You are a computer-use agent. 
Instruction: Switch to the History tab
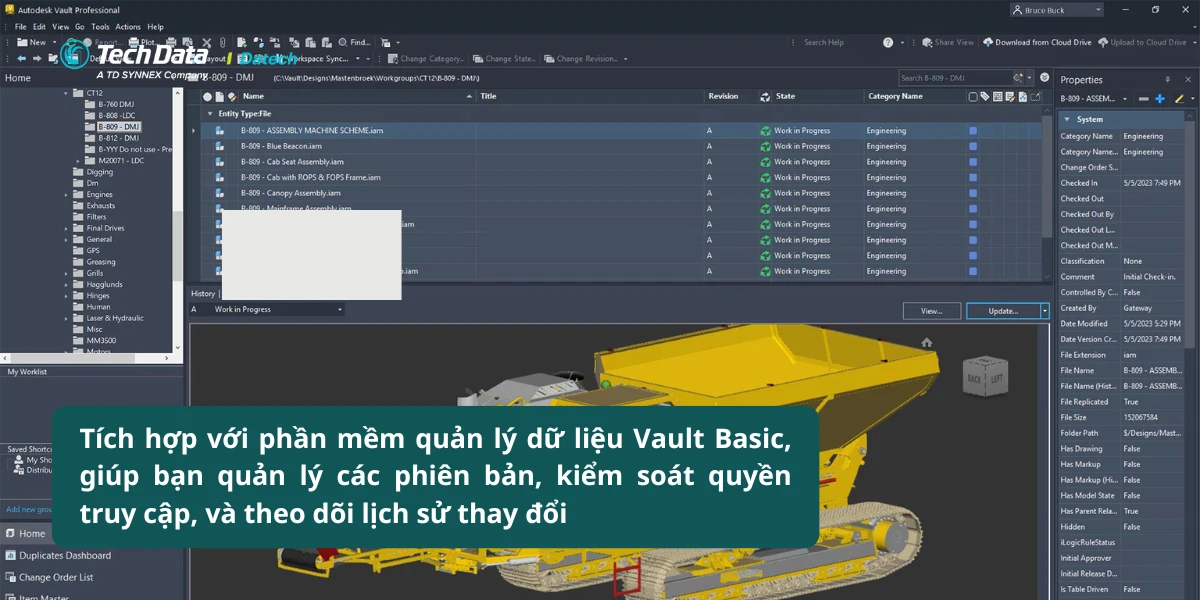click(203, 293)
